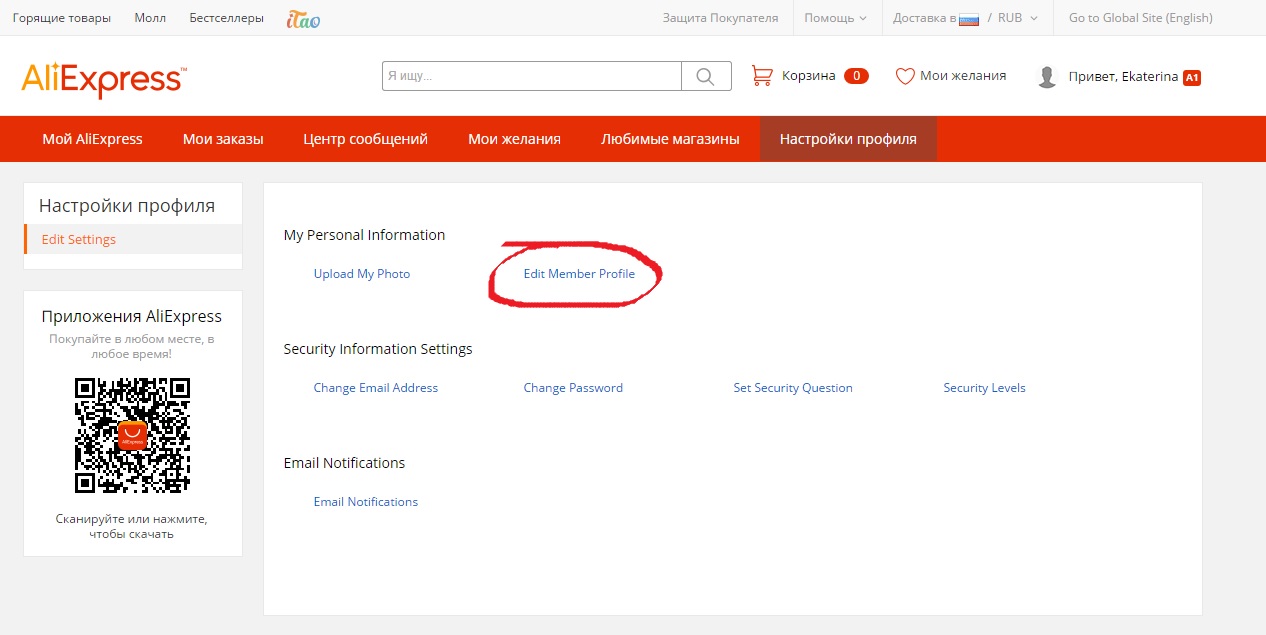The image size is (1266, 635).
Task: Click the Корзина cart link
Action: 808,76
